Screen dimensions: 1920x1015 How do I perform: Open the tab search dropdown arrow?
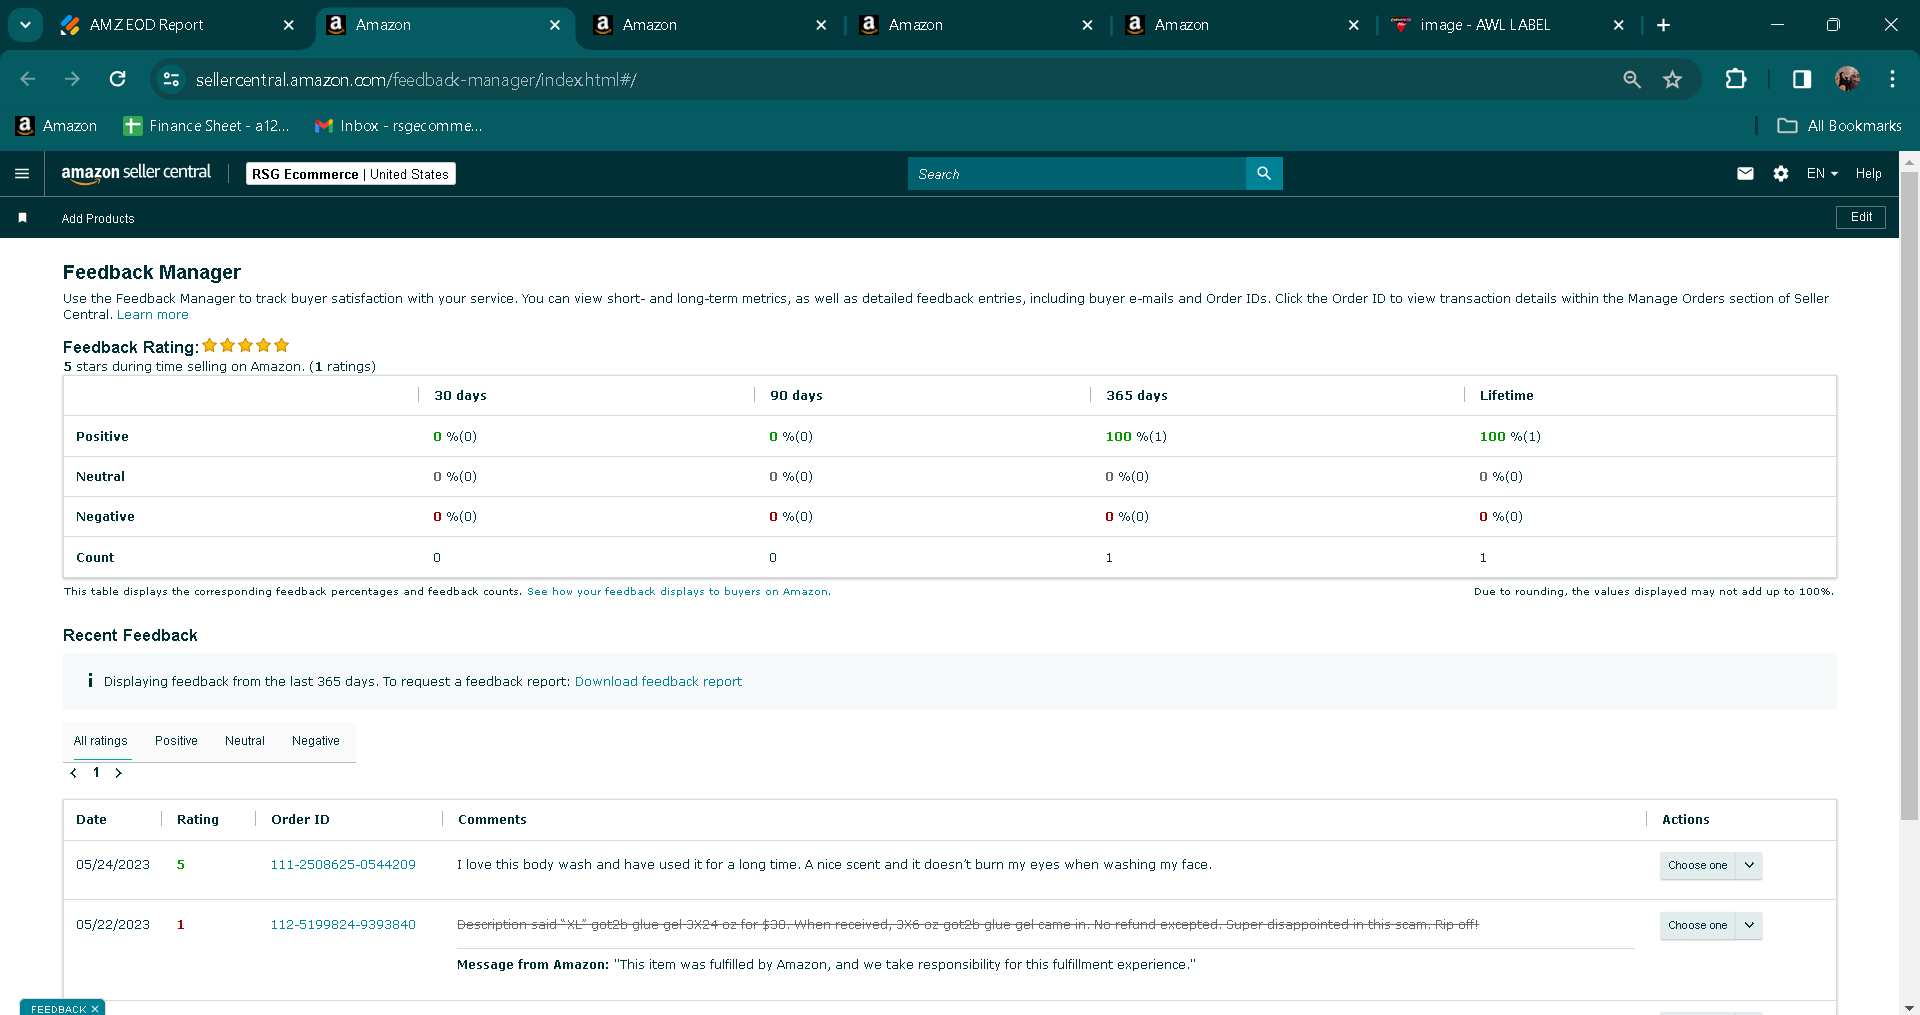(x=25, y=25)
